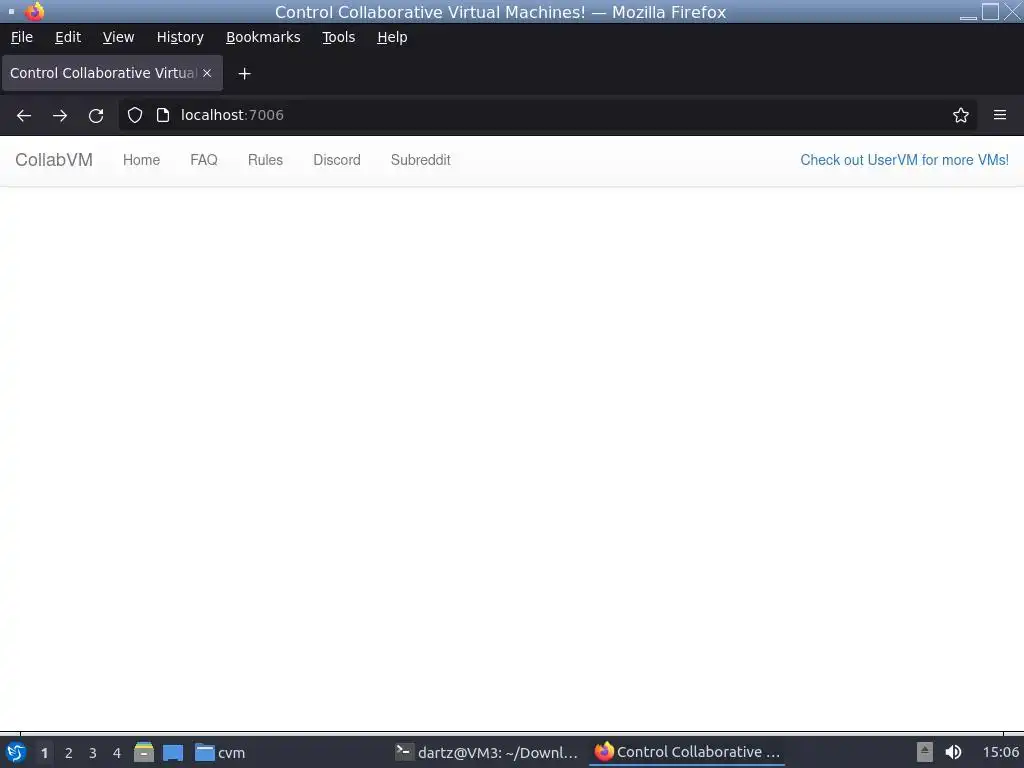The image size is (1024, 768).
Task: Open the tracking protection shield icon
Action: 135,116
